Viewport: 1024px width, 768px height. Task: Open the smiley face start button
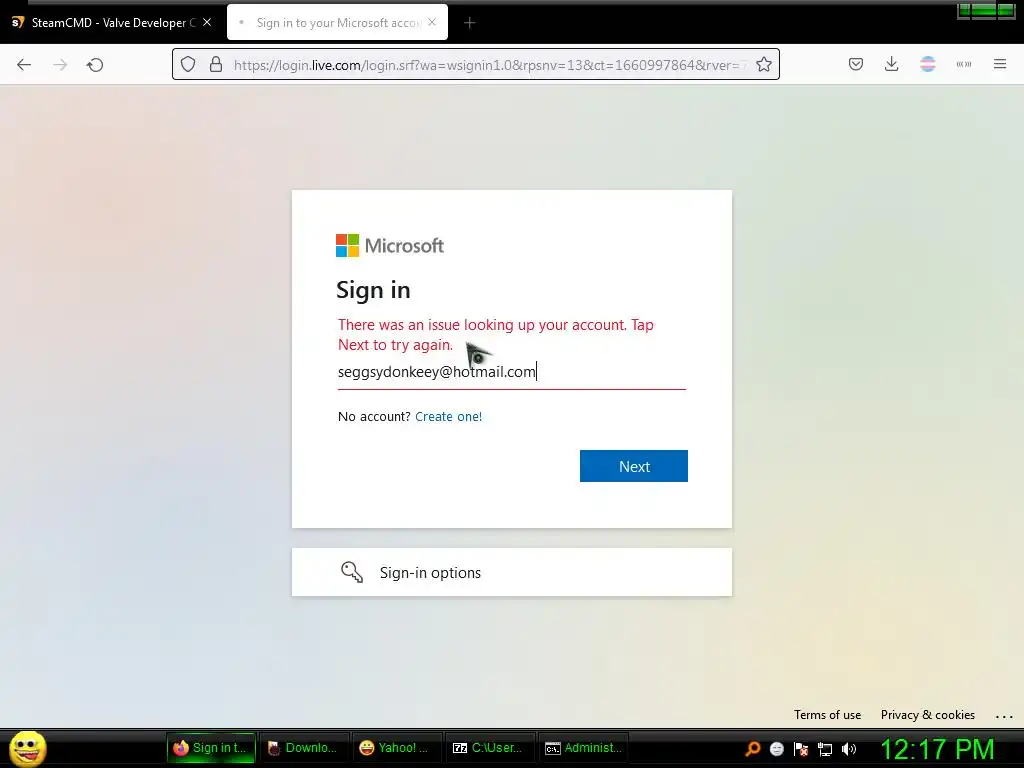[27, 748]
